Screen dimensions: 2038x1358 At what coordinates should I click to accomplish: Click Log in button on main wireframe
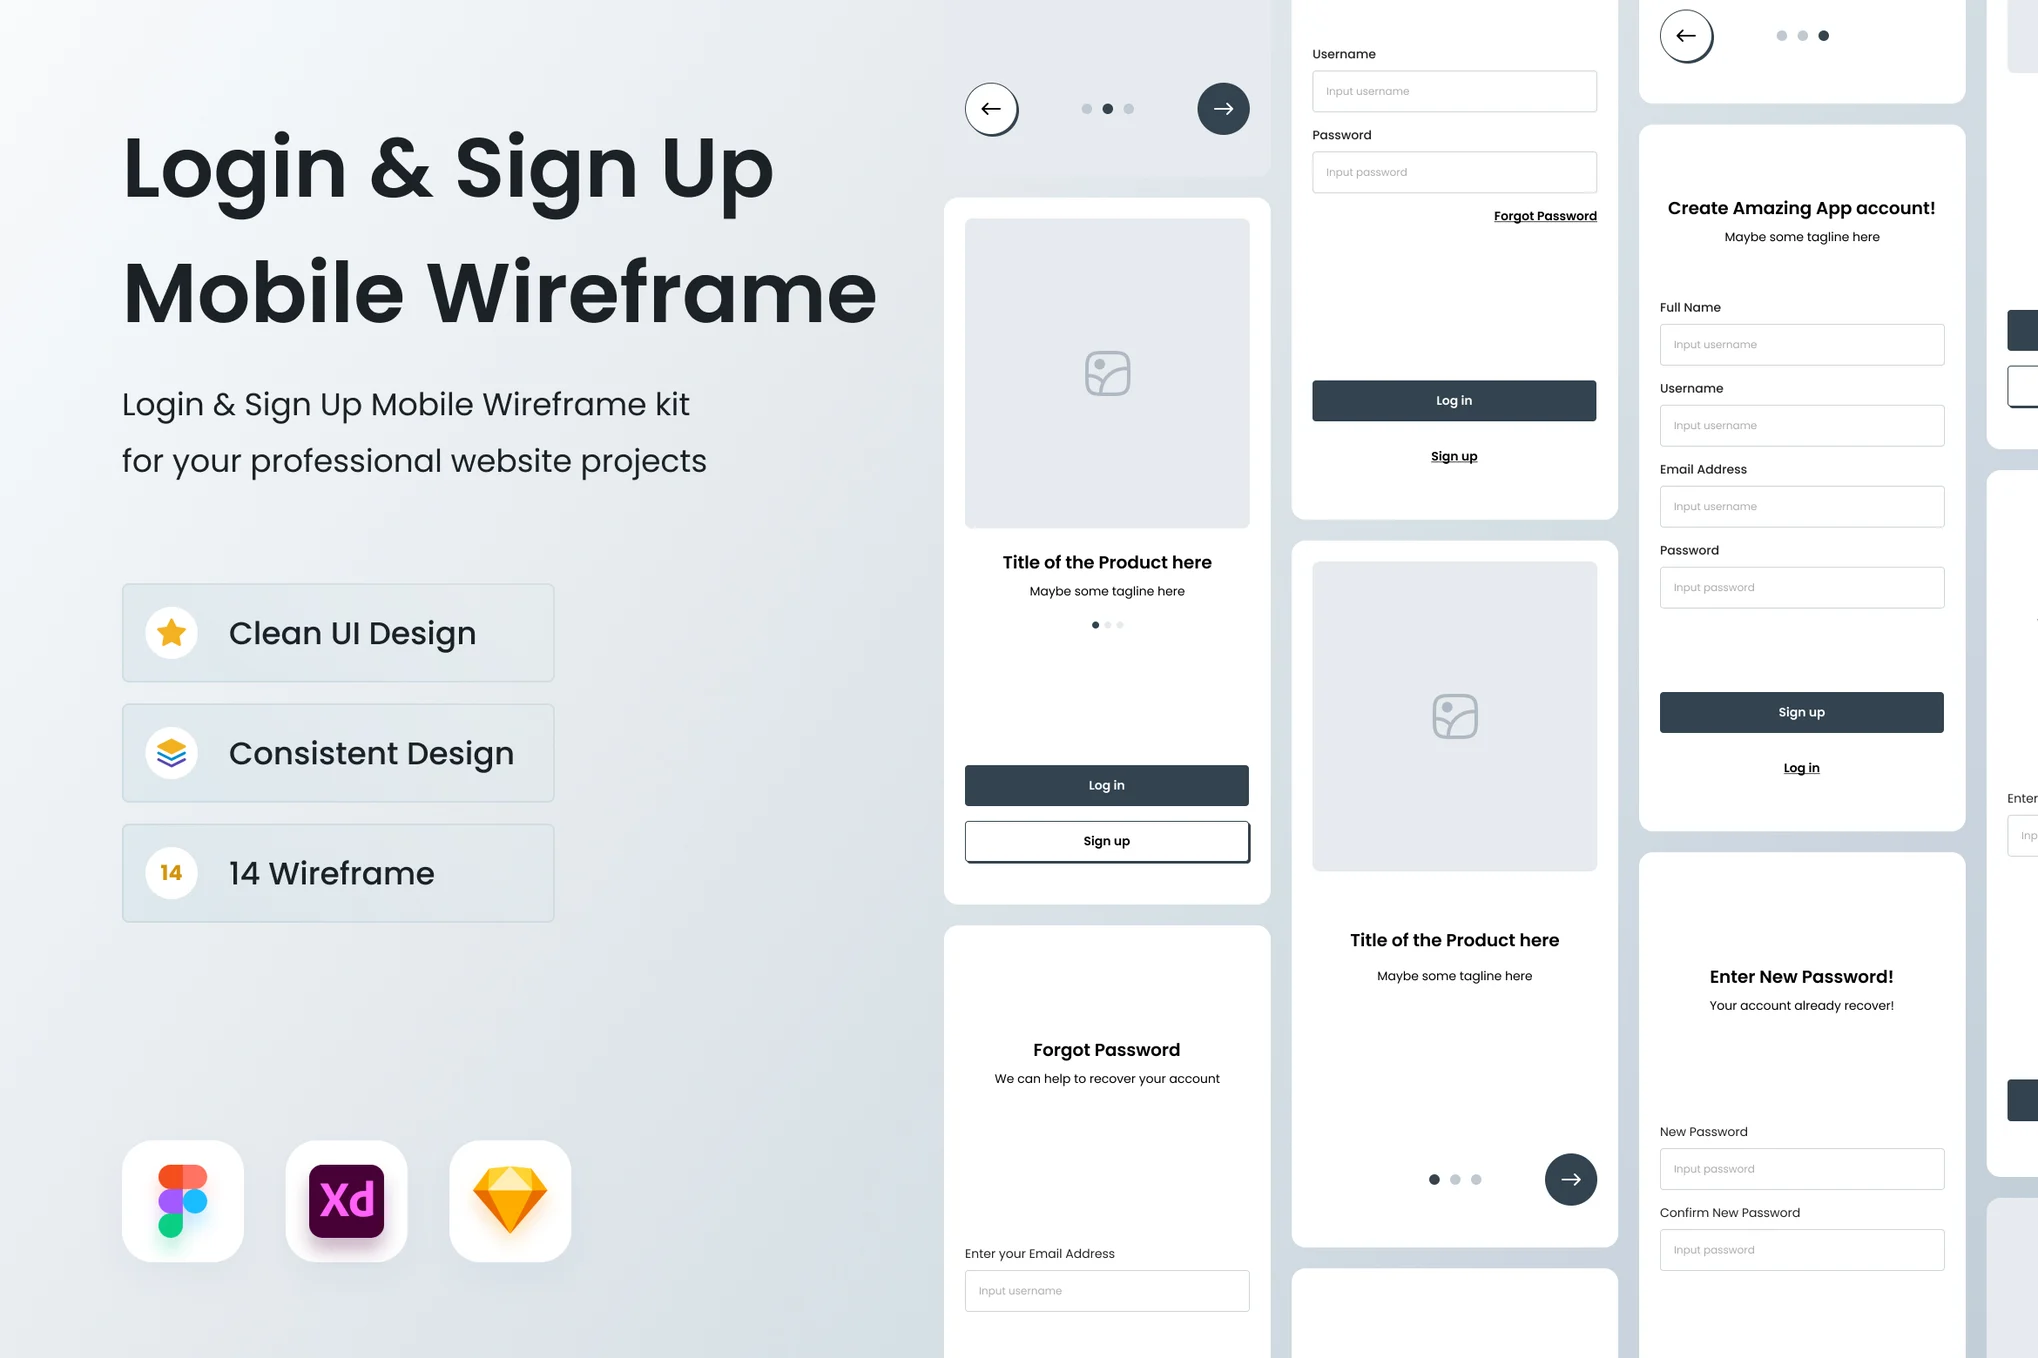click(x=1106, y=784)
